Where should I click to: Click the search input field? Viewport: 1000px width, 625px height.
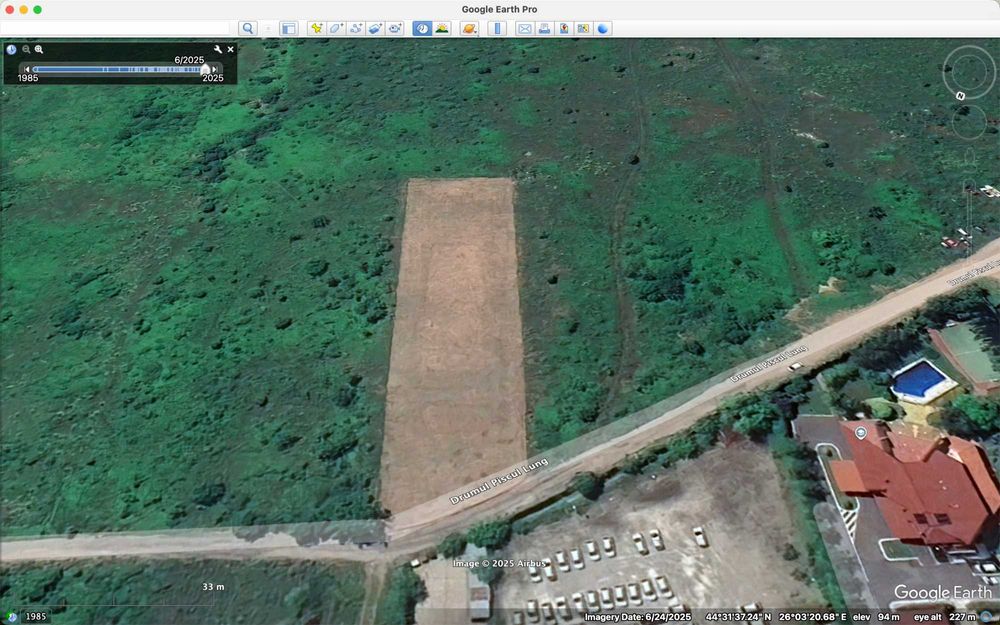click(115, 28)
